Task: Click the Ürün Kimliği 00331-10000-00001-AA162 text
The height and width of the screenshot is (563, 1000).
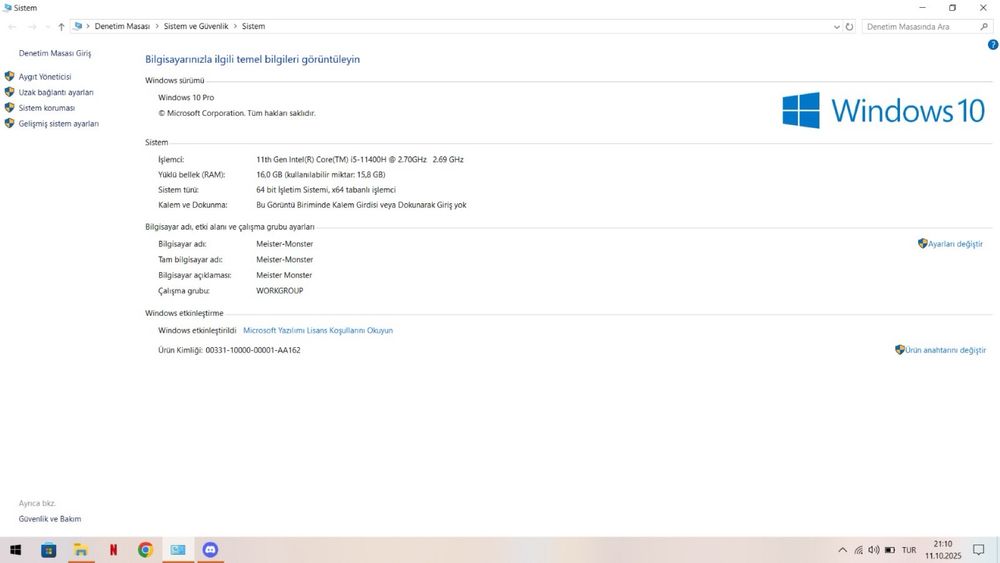Action: tap(229, 350)
